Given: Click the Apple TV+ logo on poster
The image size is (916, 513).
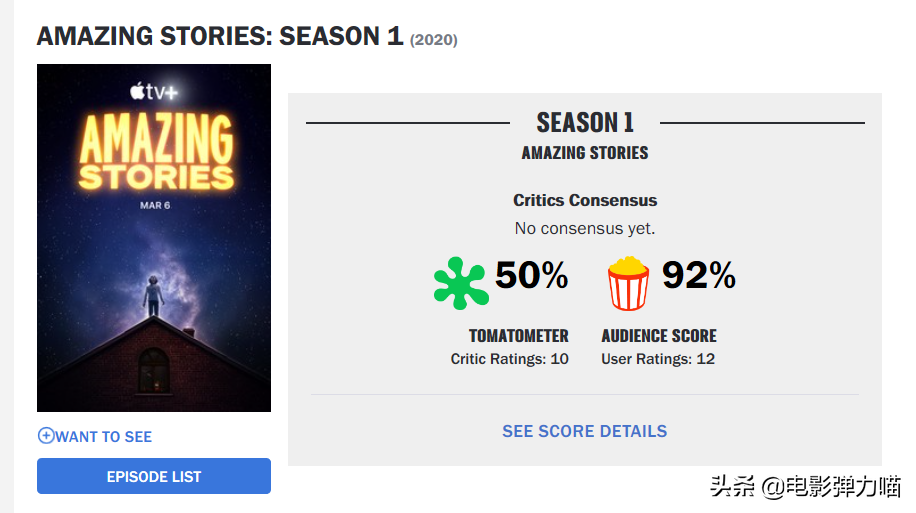Looking at the screenshot, I should coord(153,92).
